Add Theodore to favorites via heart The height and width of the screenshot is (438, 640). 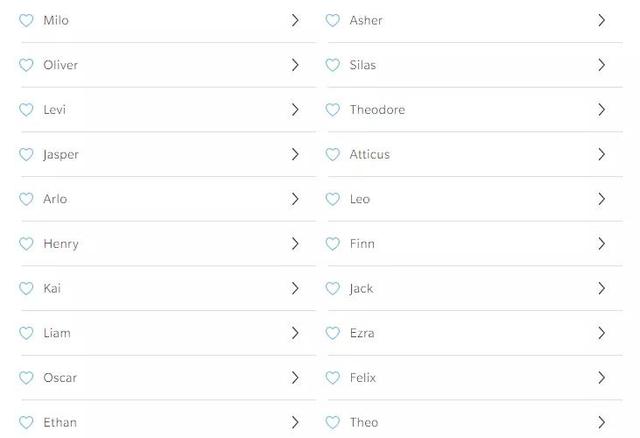coord(332,109)
